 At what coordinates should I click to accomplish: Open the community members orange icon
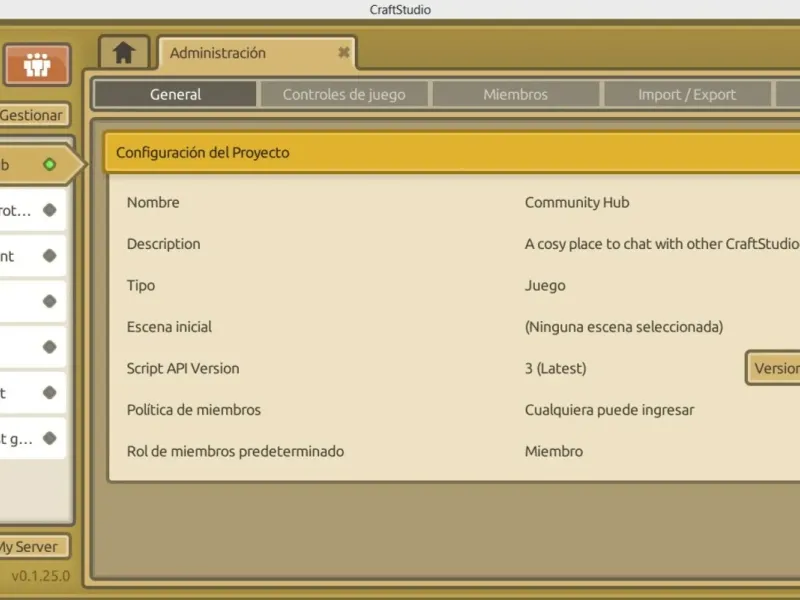click(x=37, y=64)
